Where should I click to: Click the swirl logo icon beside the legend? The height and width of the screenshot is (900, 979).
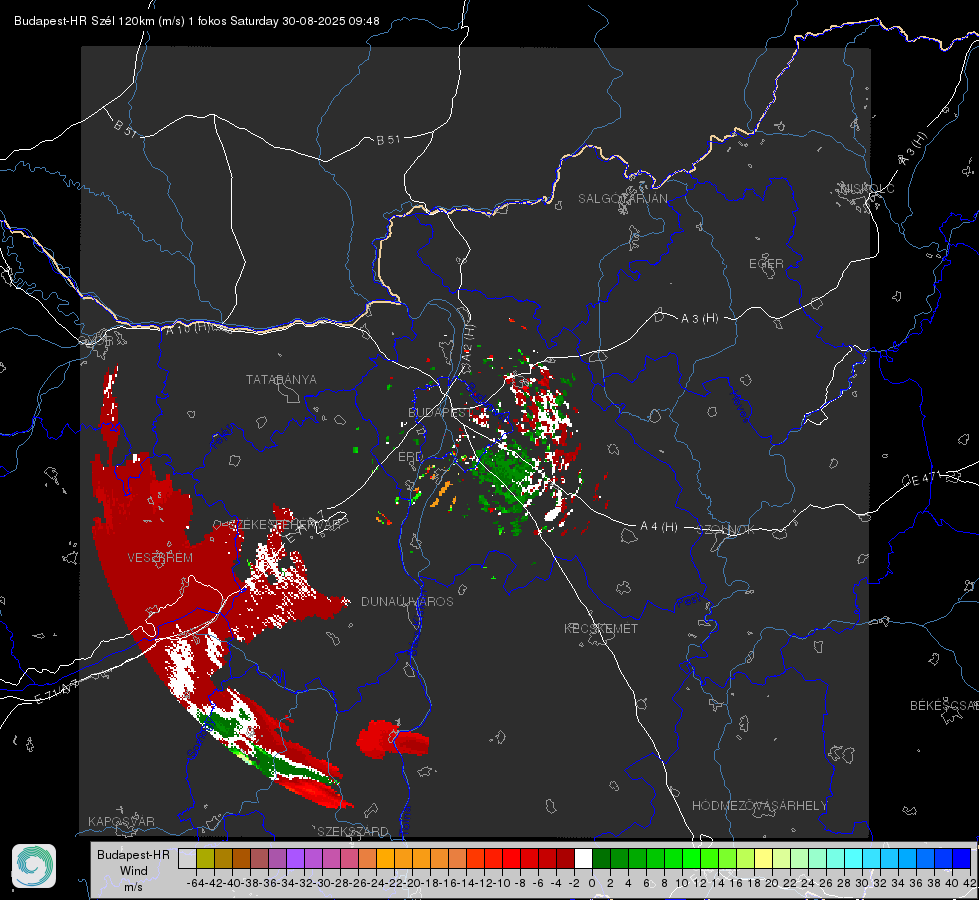[34, 866]
